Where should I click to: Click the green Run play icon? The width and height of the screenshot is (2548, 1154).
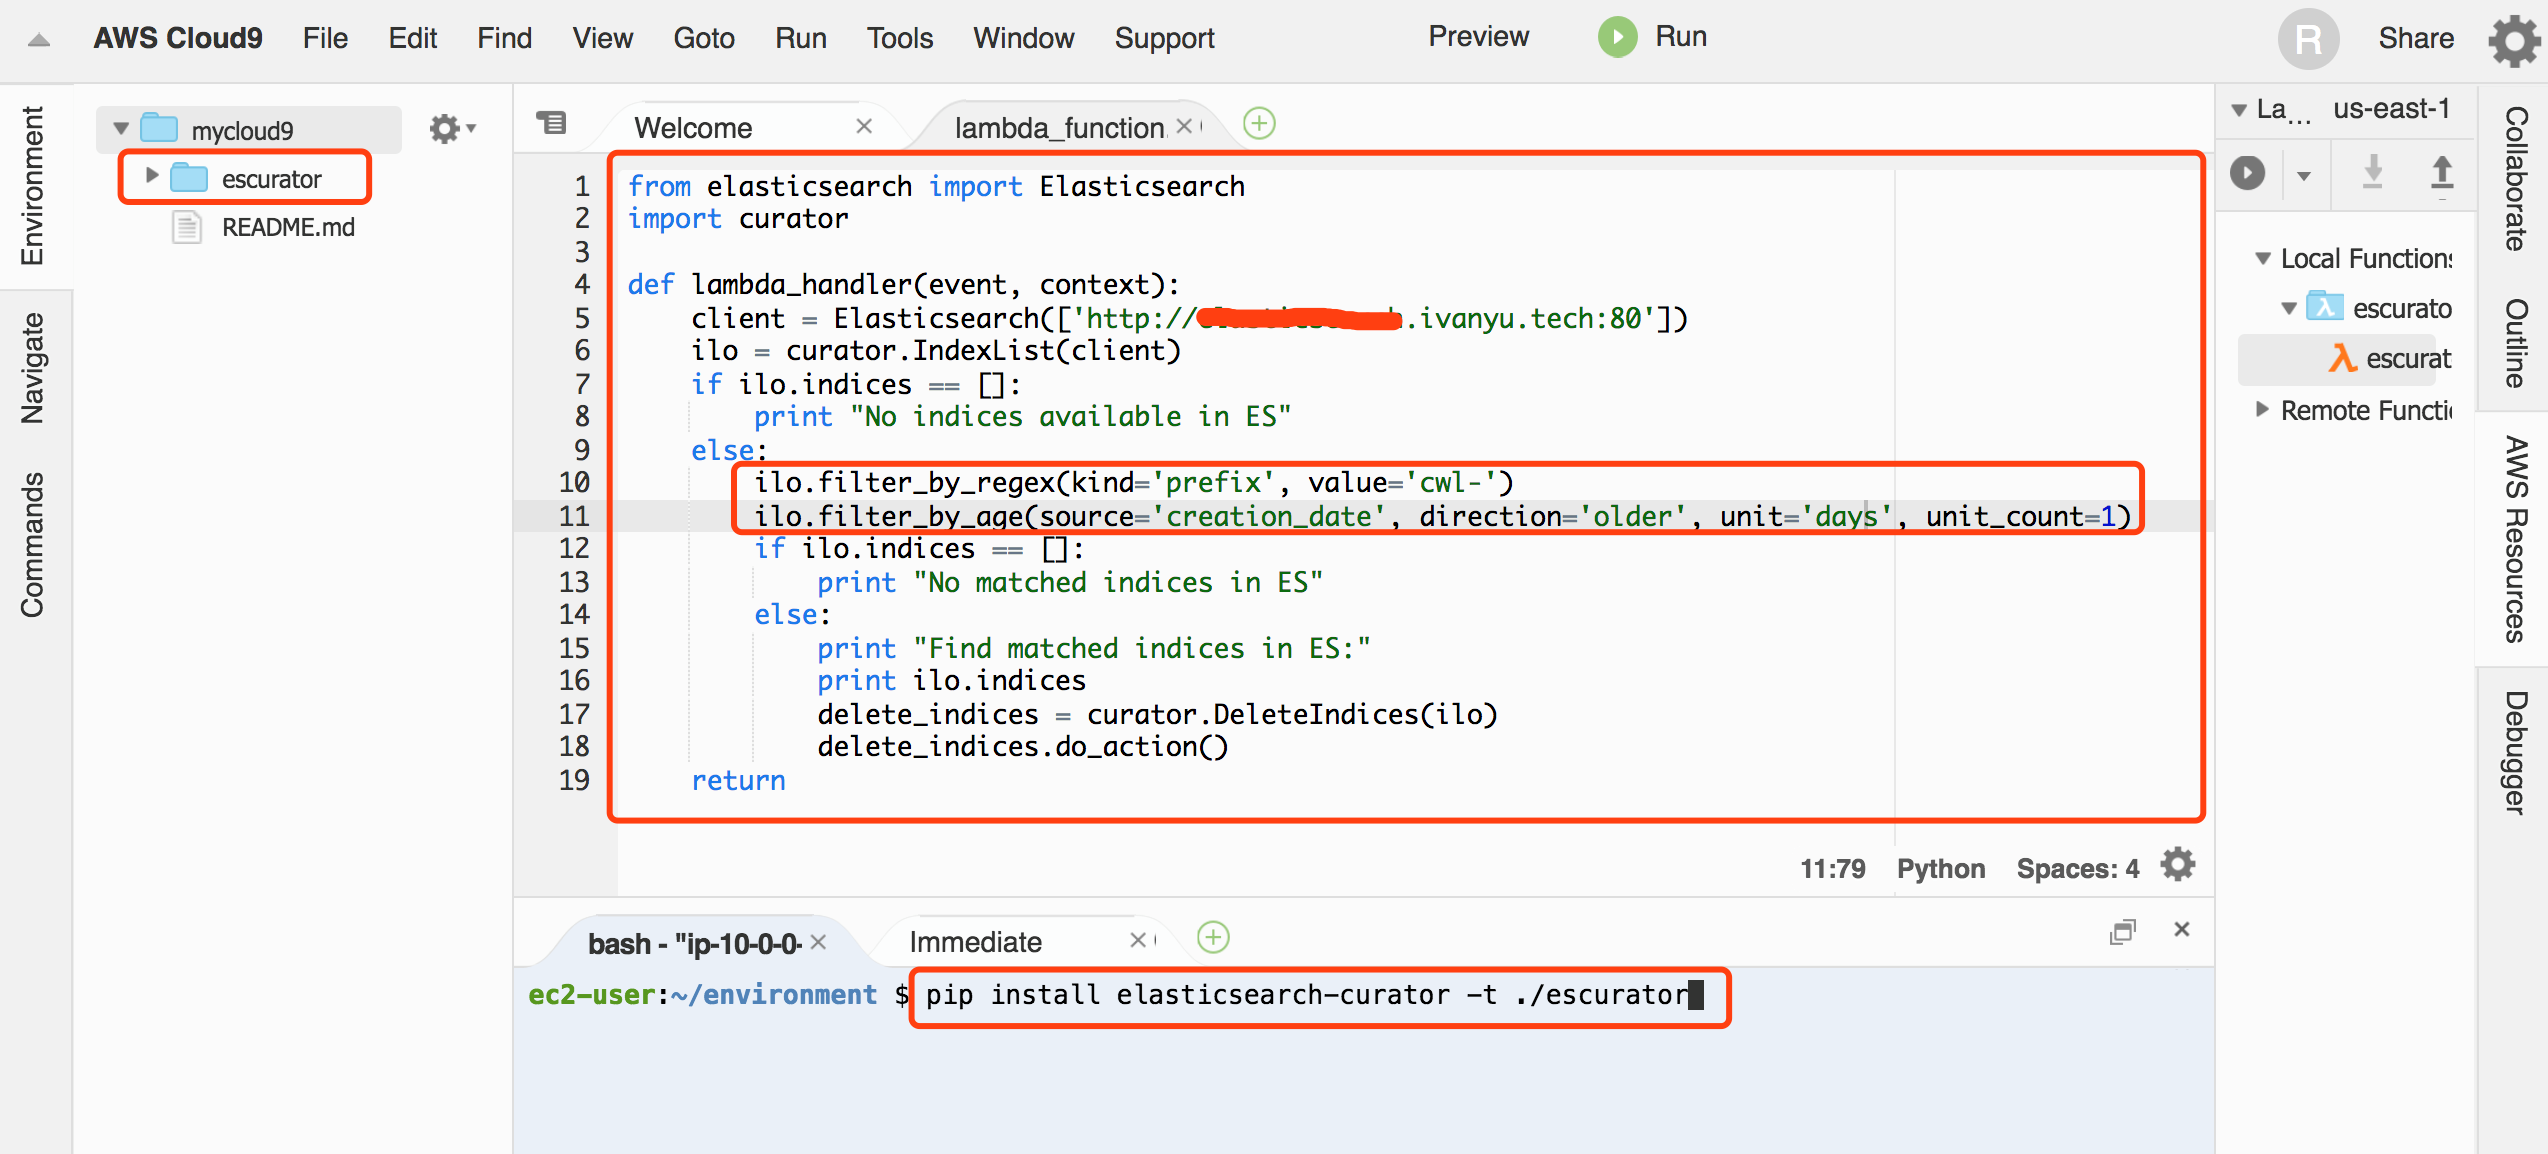1616,38
